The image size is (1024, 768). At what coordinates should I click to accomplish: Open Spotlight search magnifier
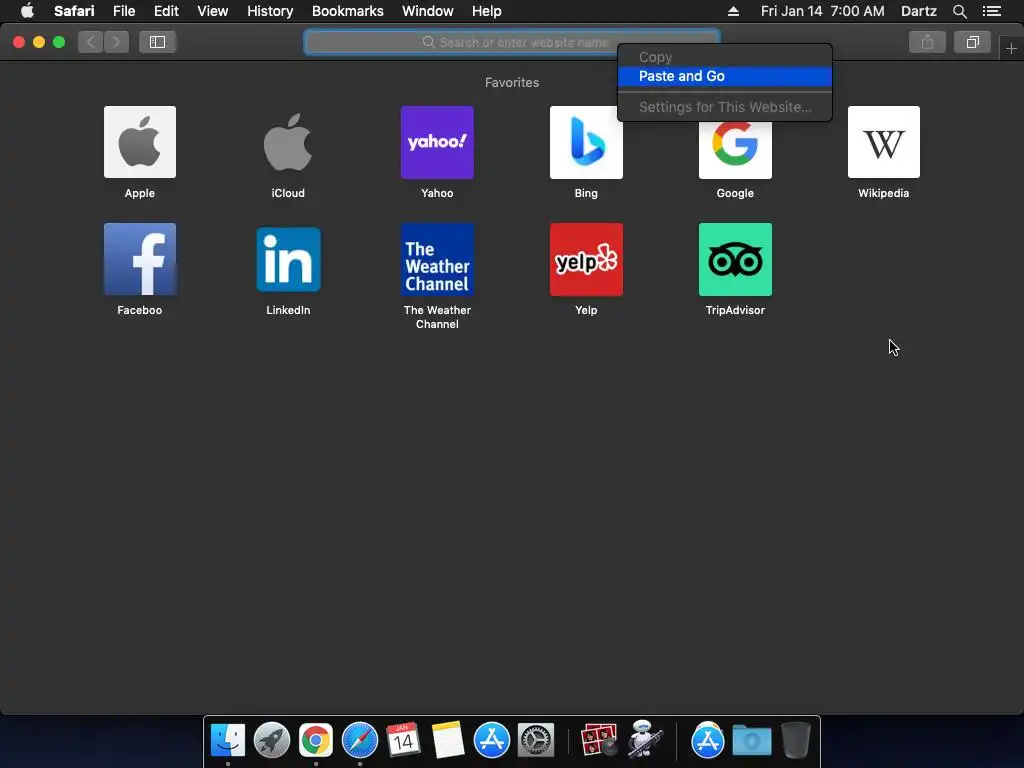pos(959,11)
